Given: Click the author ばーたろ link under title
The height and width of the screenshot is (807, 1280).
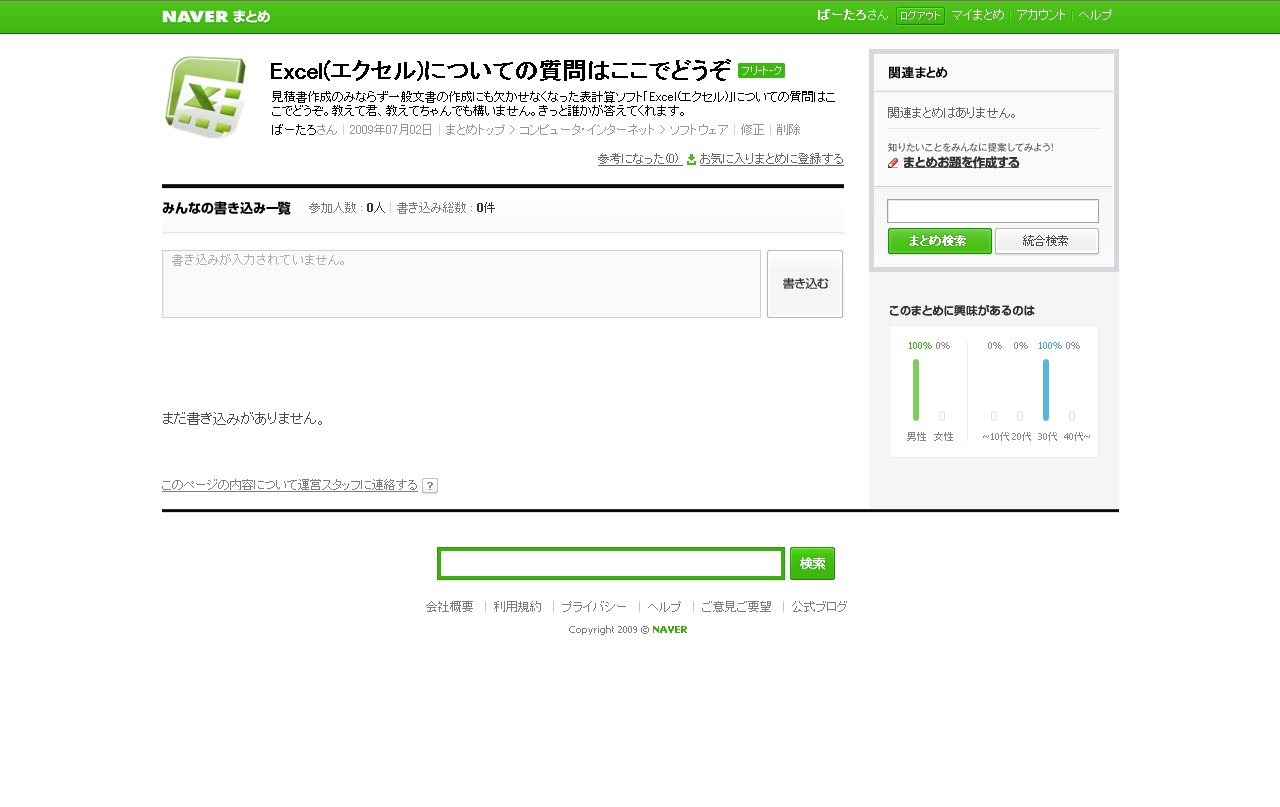Looking at the screenshot, I should [x=293, y=130].
